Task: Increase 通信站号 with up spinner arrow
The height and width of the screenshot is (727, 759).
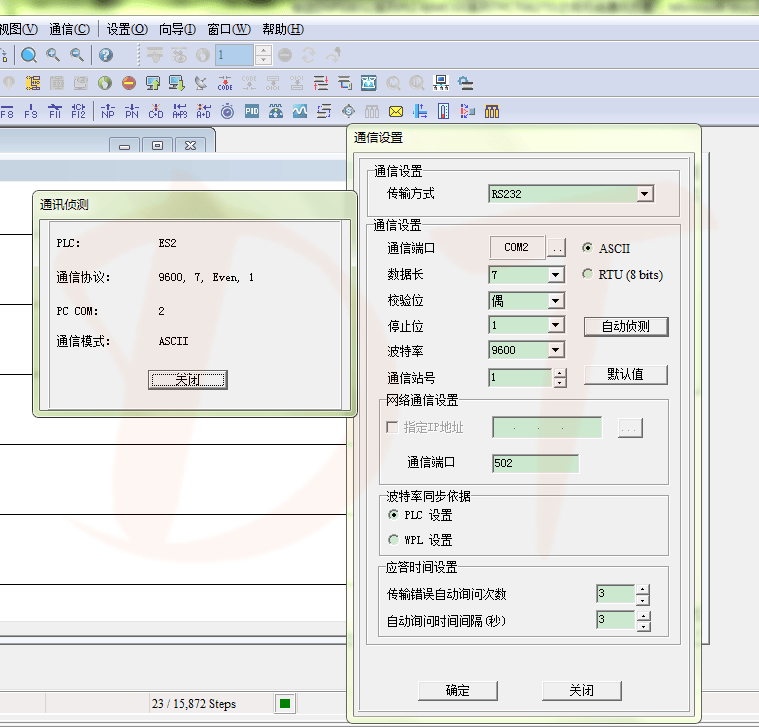Action: point(560,373)
